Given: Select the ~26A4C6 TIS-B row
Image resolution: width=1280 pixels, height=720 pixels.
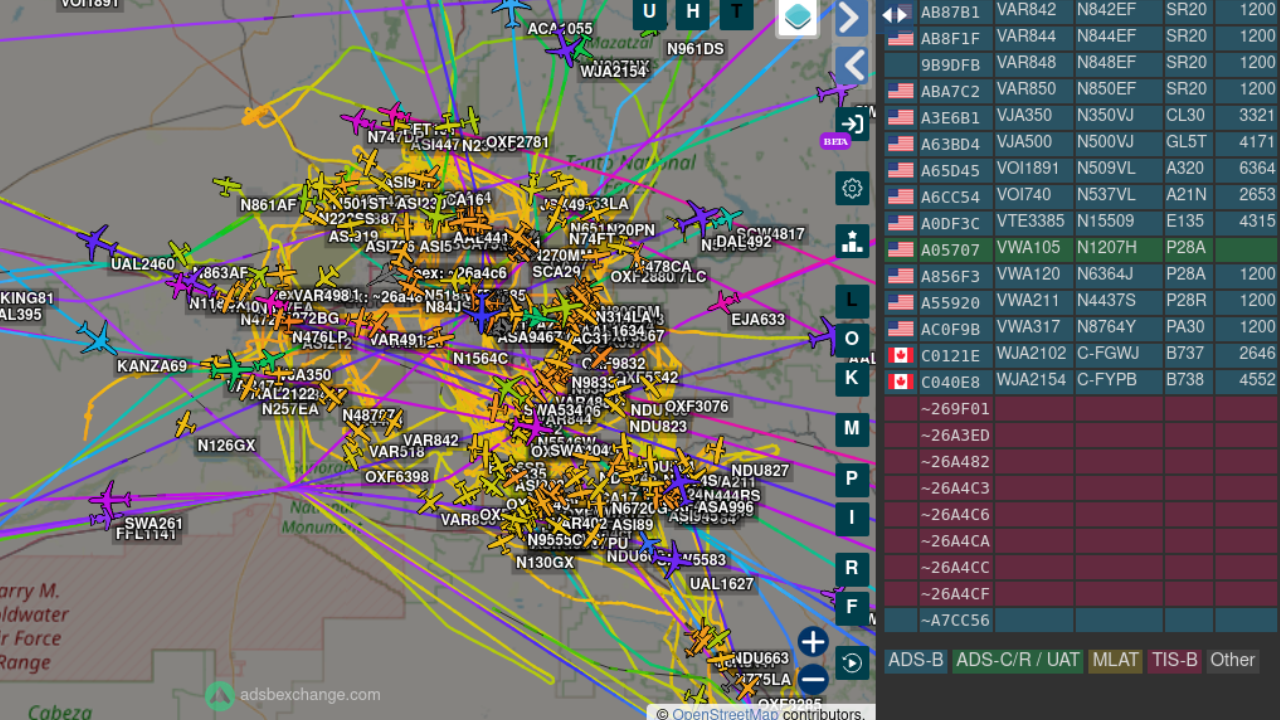Looking at the screenshot, I should [1080, 514].
